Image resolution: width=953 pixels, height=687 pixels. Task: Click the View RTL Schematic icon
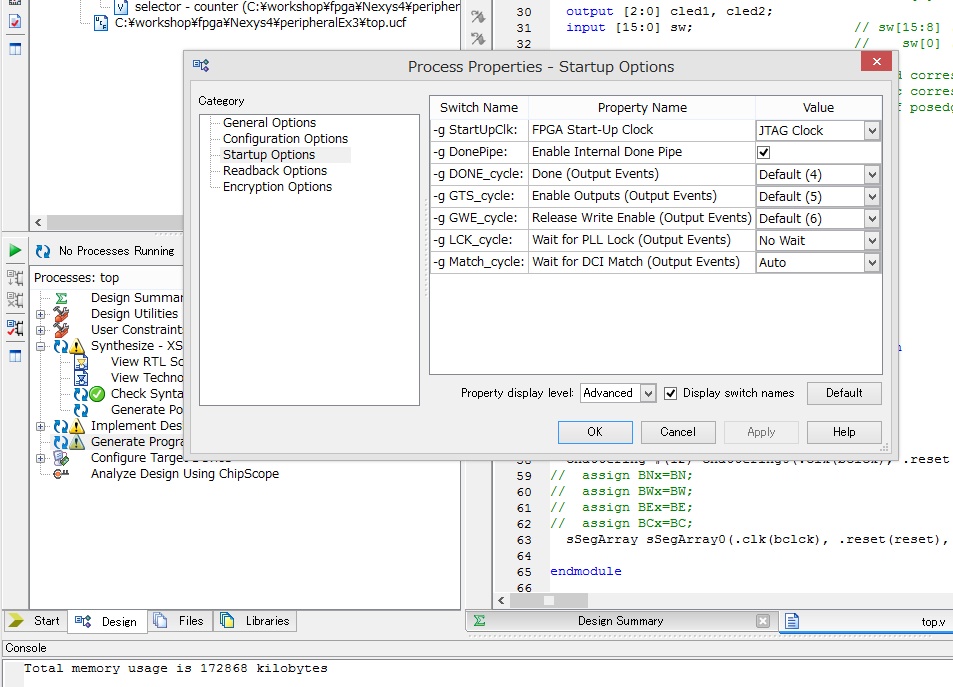(x=81, y=362)
